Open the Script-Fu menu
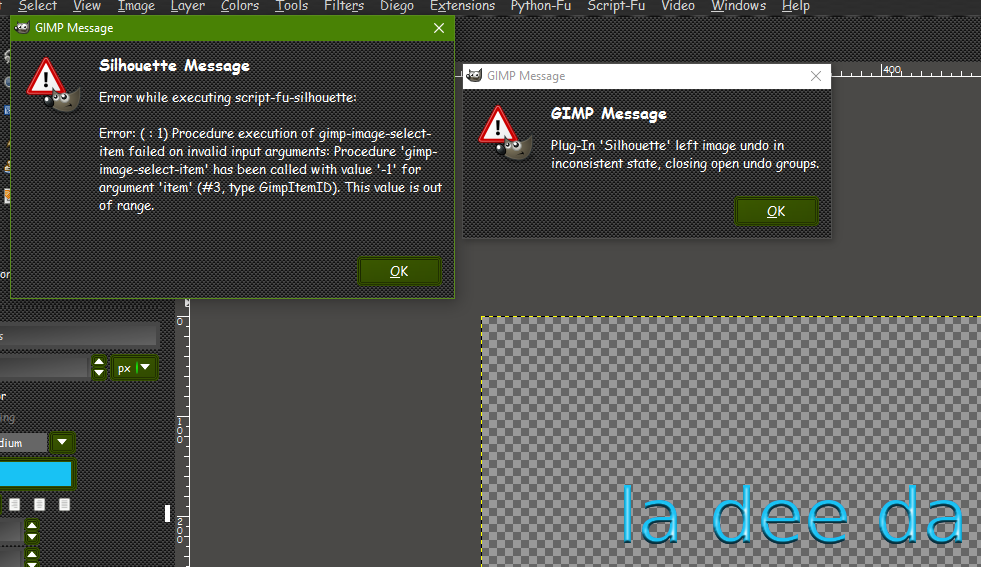 coord(616,6)
